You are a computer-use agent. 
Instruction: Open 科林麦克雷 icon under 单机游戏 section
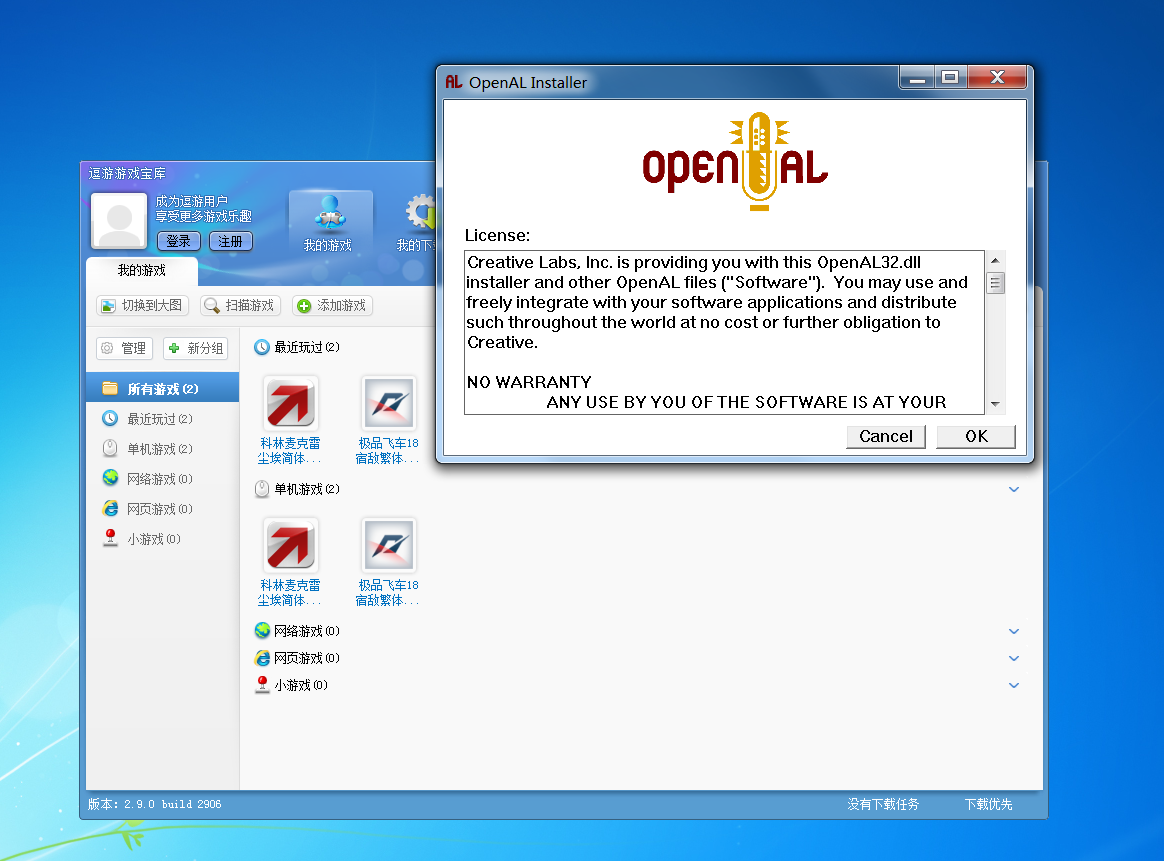(x=291, y=545)
